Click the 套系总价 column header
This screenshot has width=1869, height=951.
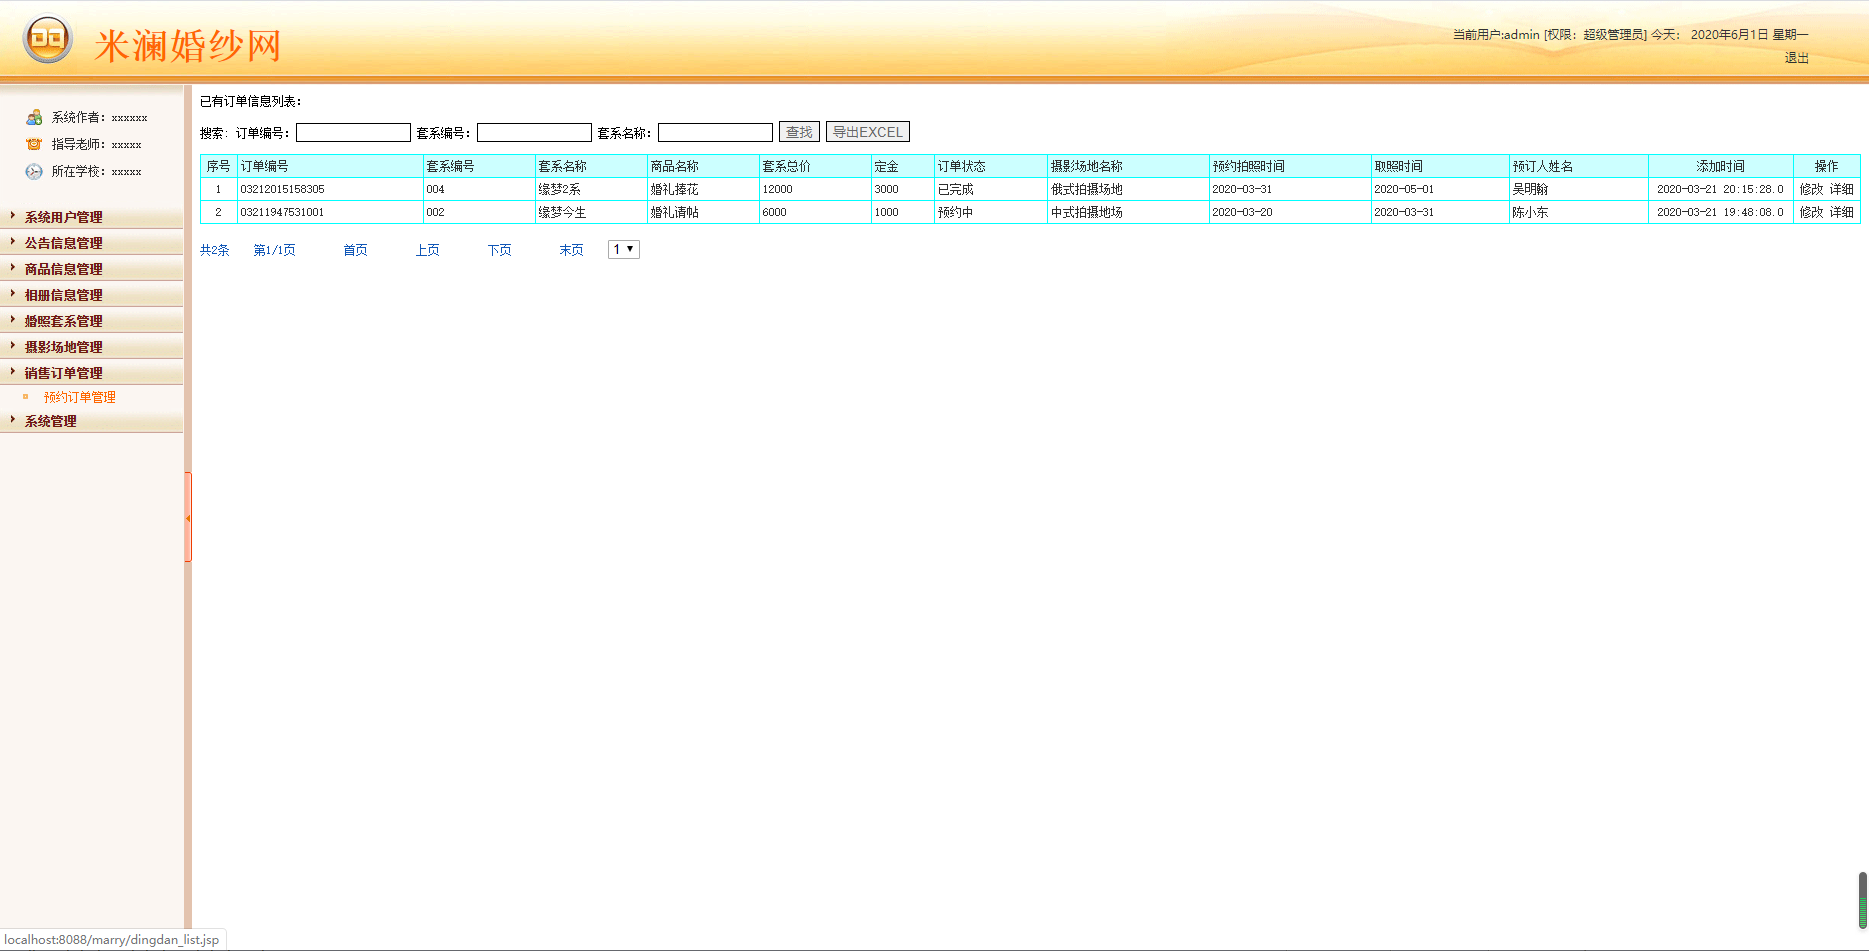815,166
